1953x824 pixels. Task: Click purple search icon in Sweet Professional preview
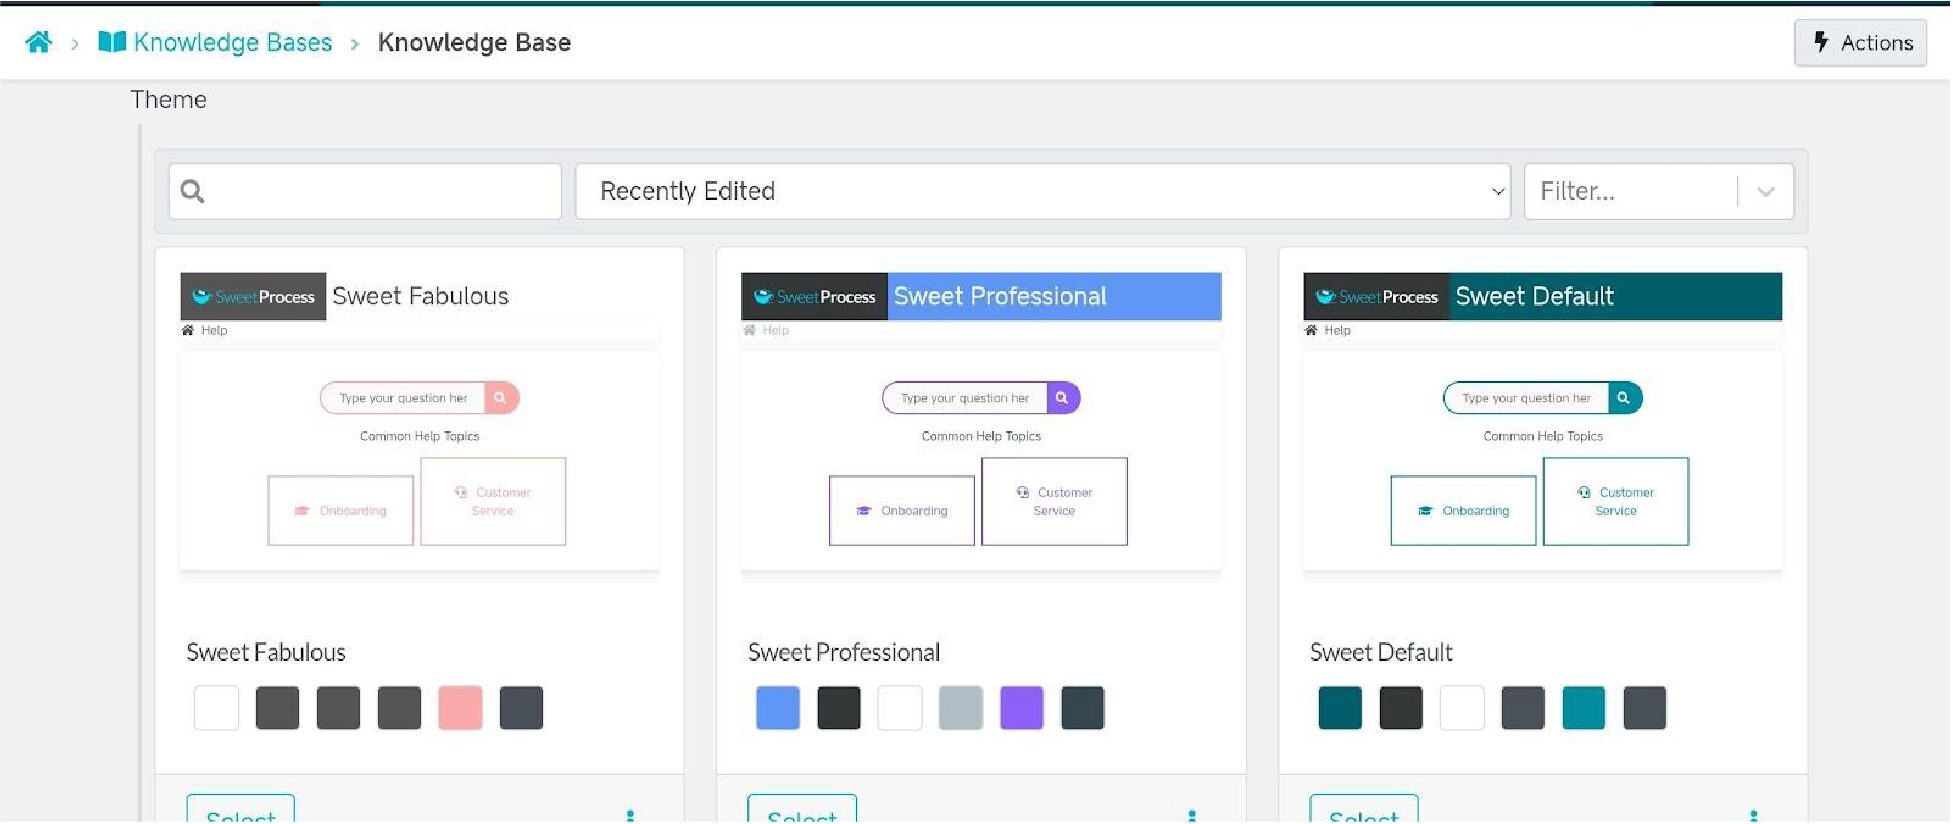click(x=1062, y=398)
